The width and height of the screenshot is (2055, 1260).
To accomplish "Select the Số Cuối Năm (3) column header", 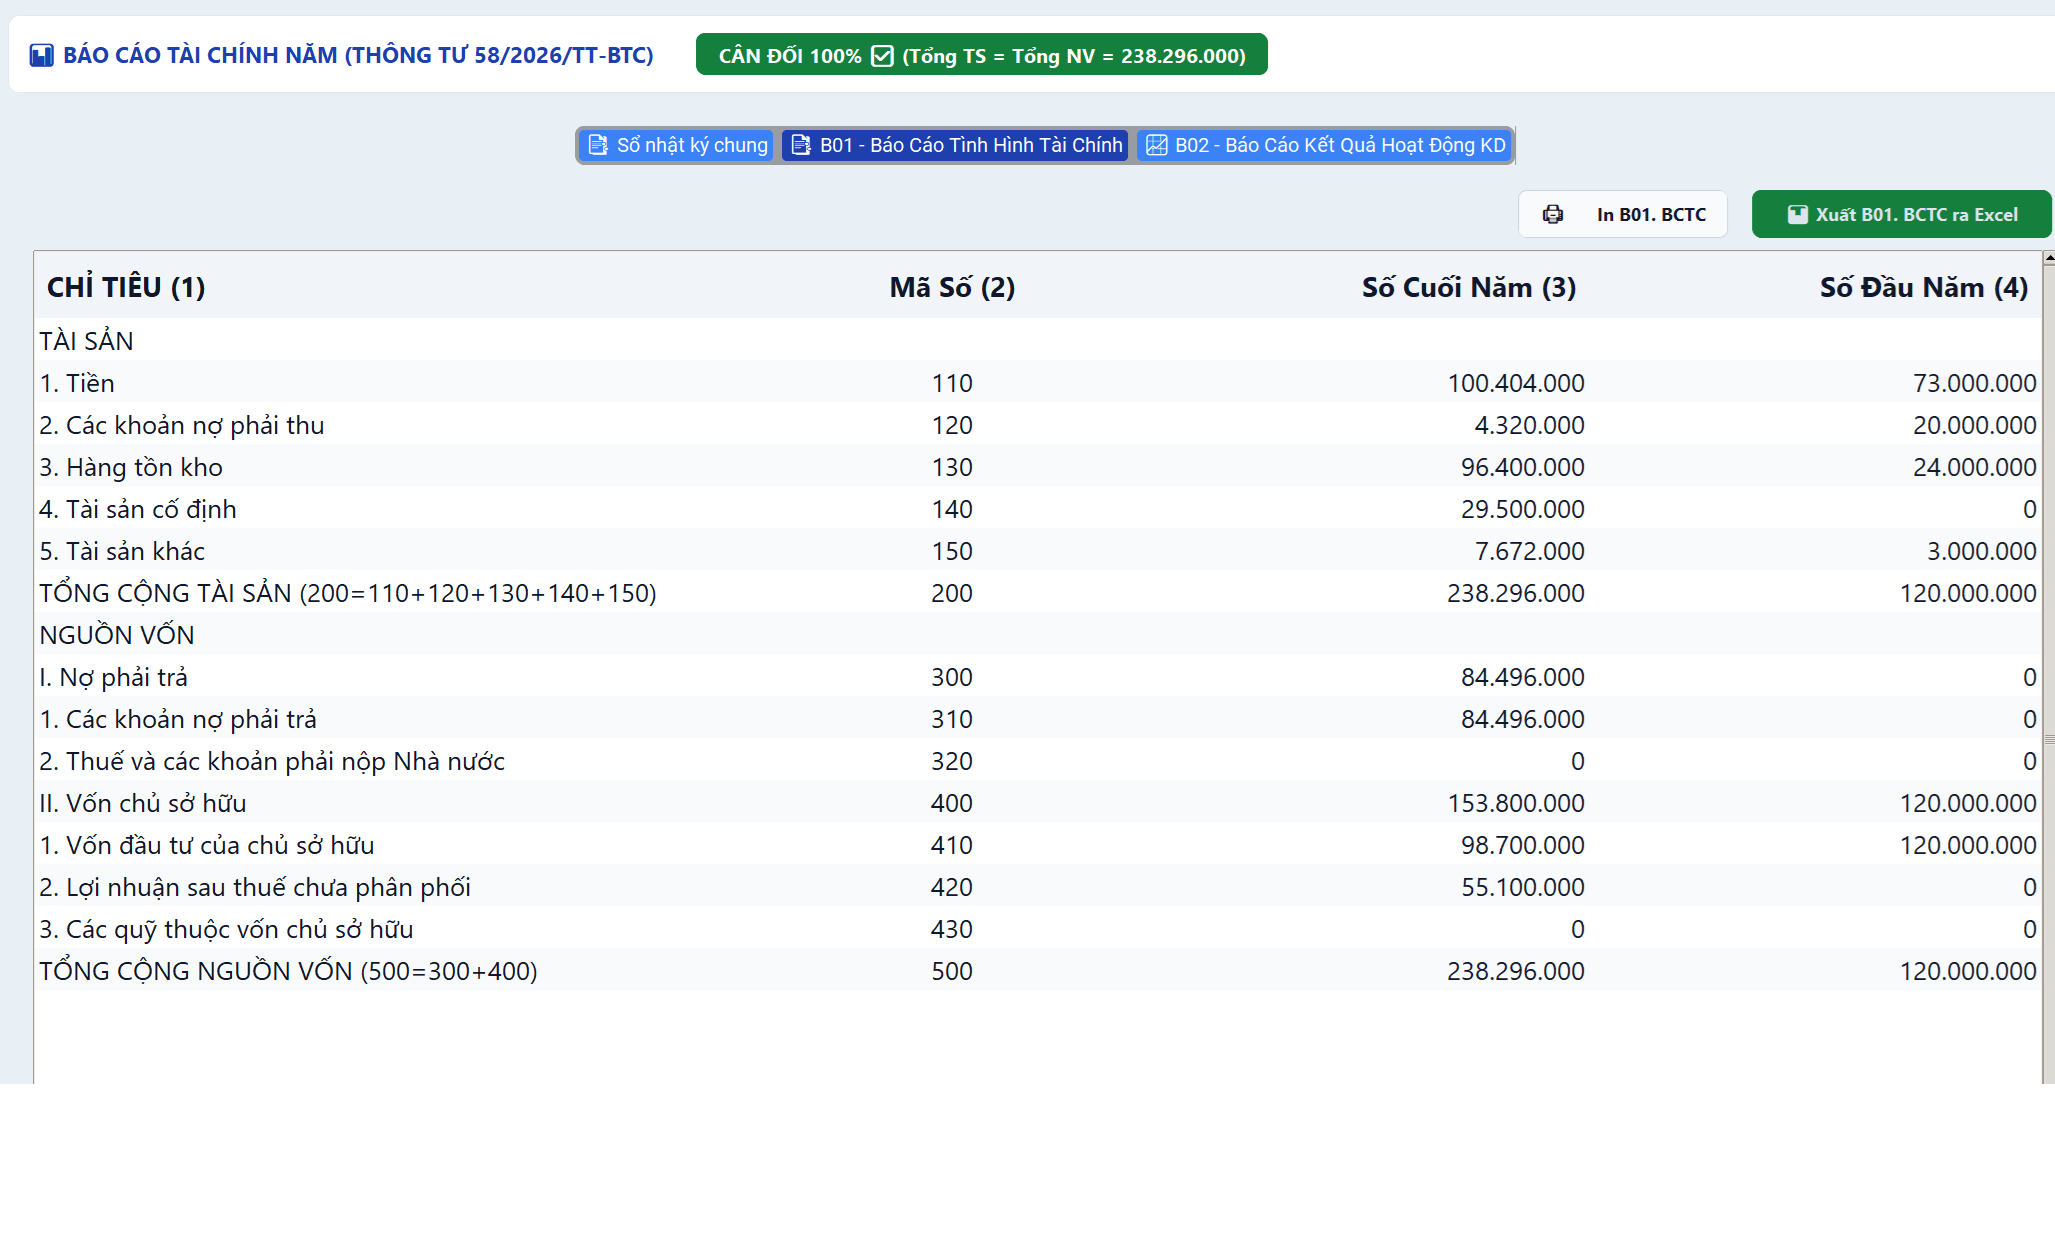I will [x=1468, y=287].
